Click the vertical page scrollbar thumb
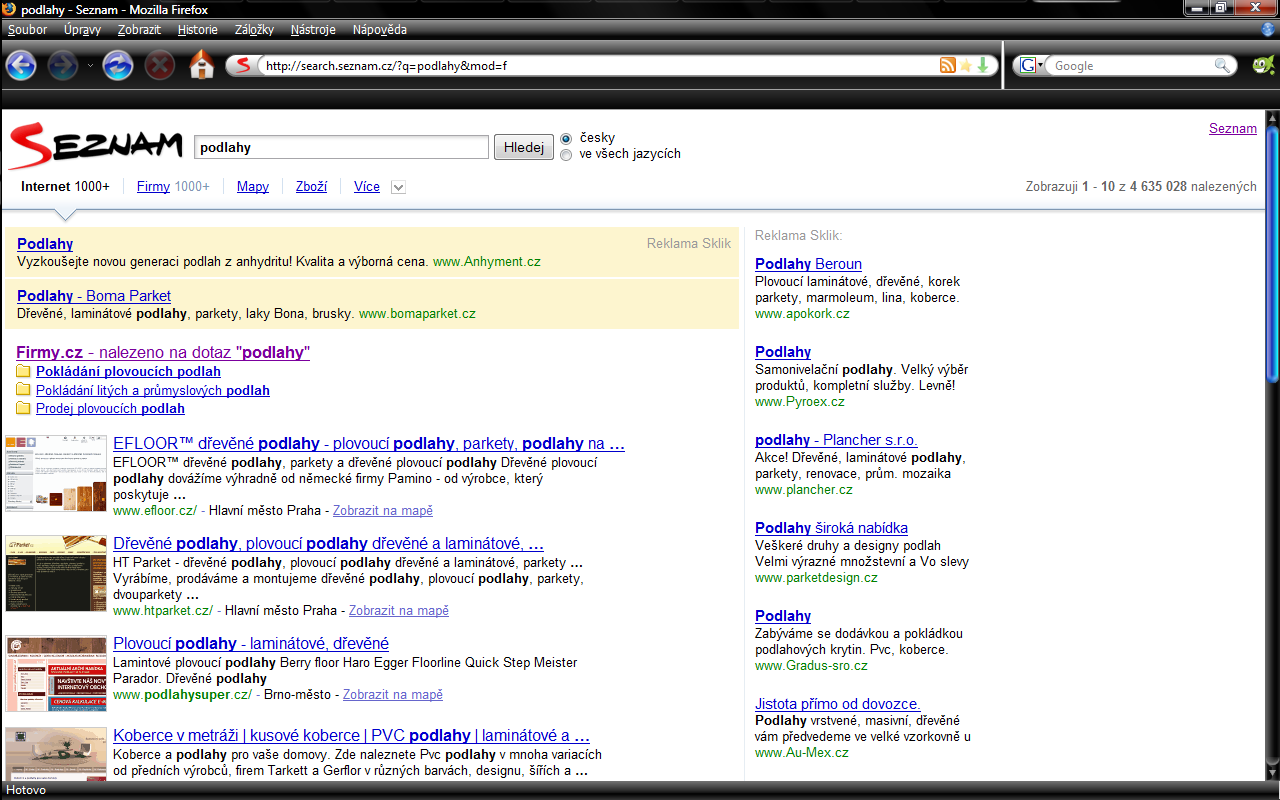Screen dimensions: 1280x800 (x=1272, y=254)
